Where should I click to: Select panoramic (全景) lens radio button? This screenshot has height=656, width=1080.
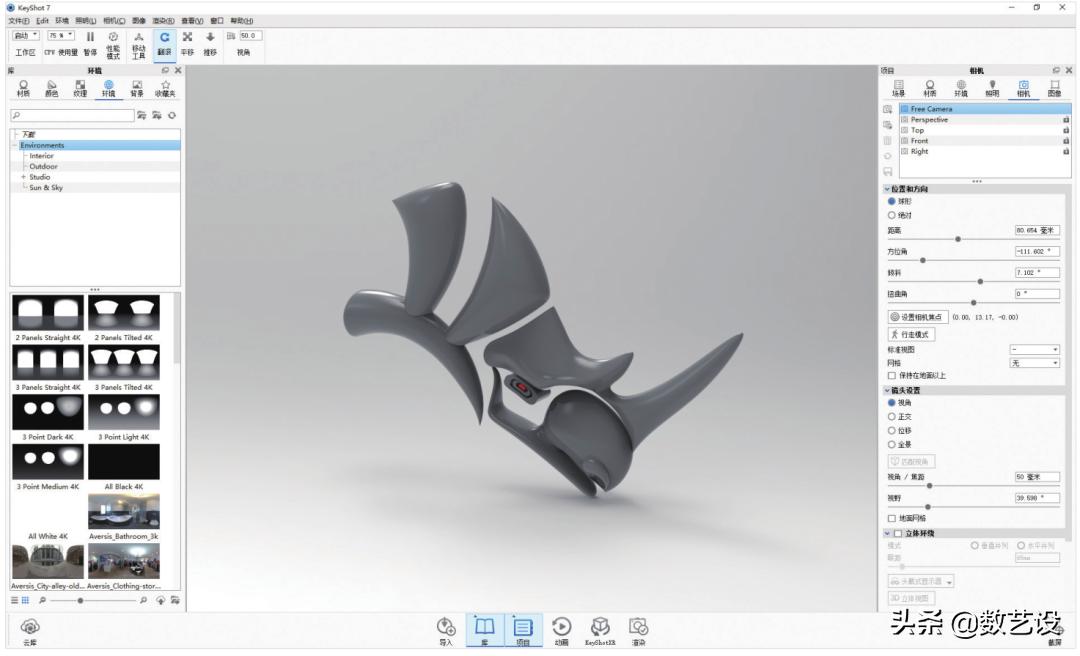(x=891, y=444)
